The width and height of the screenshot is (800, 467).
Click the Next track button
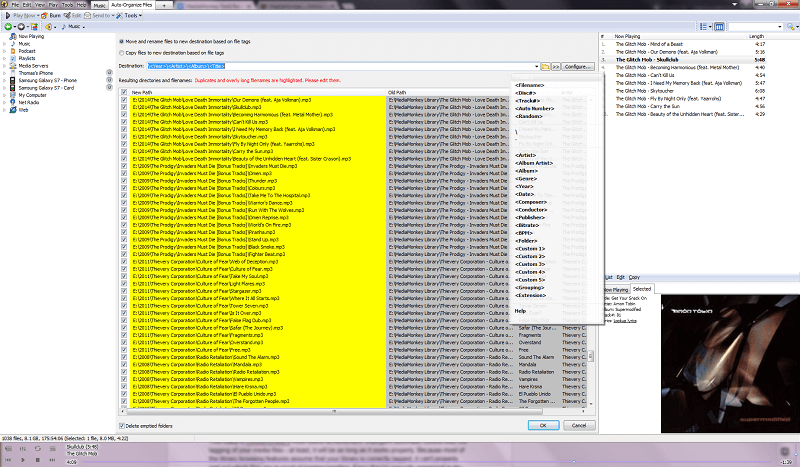pos(52,460)
